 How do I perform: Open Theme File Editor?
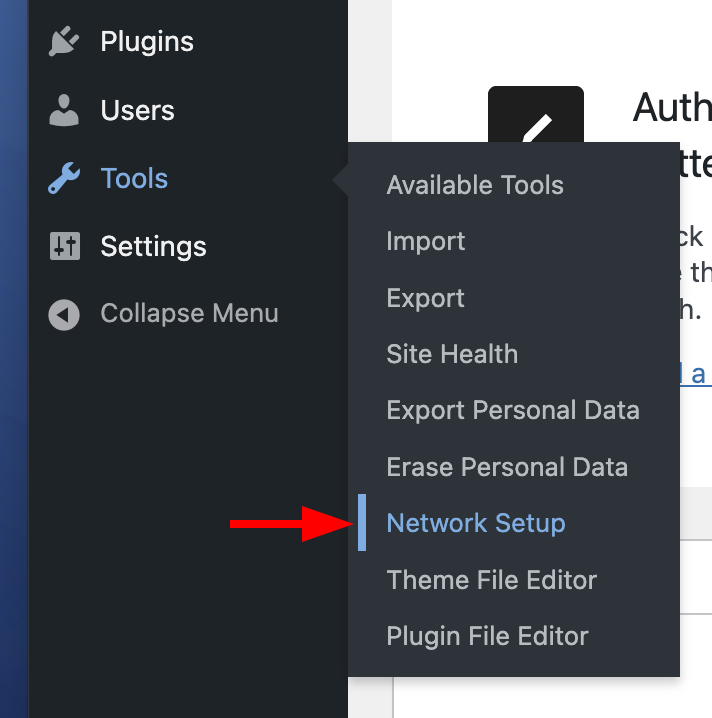click(492, 580)
